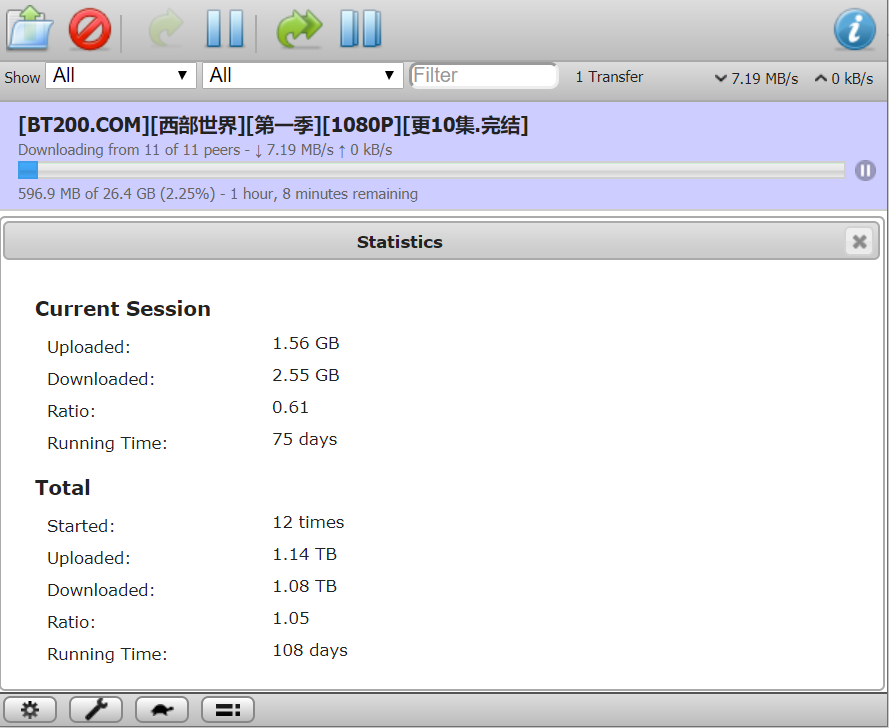Open the gear settings menu

(x=30, y=710)
